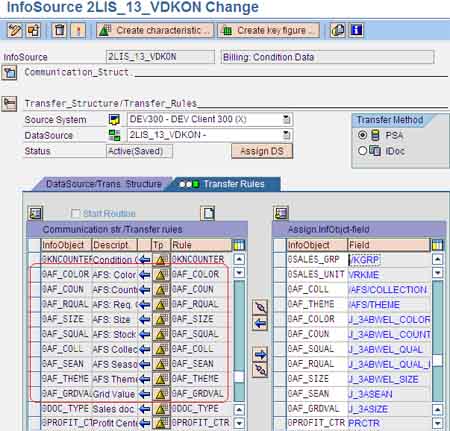Click the Create characteristic button
Viewport: 450px width, 431px height.
coord(155,31)
